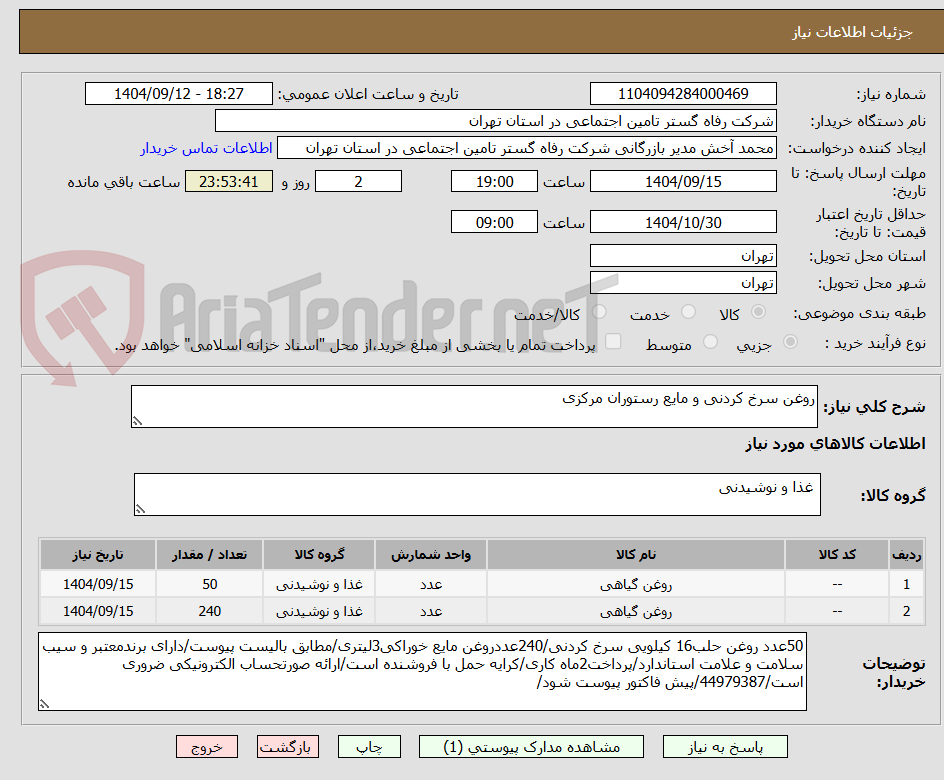Click row number 2 cell
The height and width of the screenshot is (780, 944).
pyautogui.click(x=906, y=611)
